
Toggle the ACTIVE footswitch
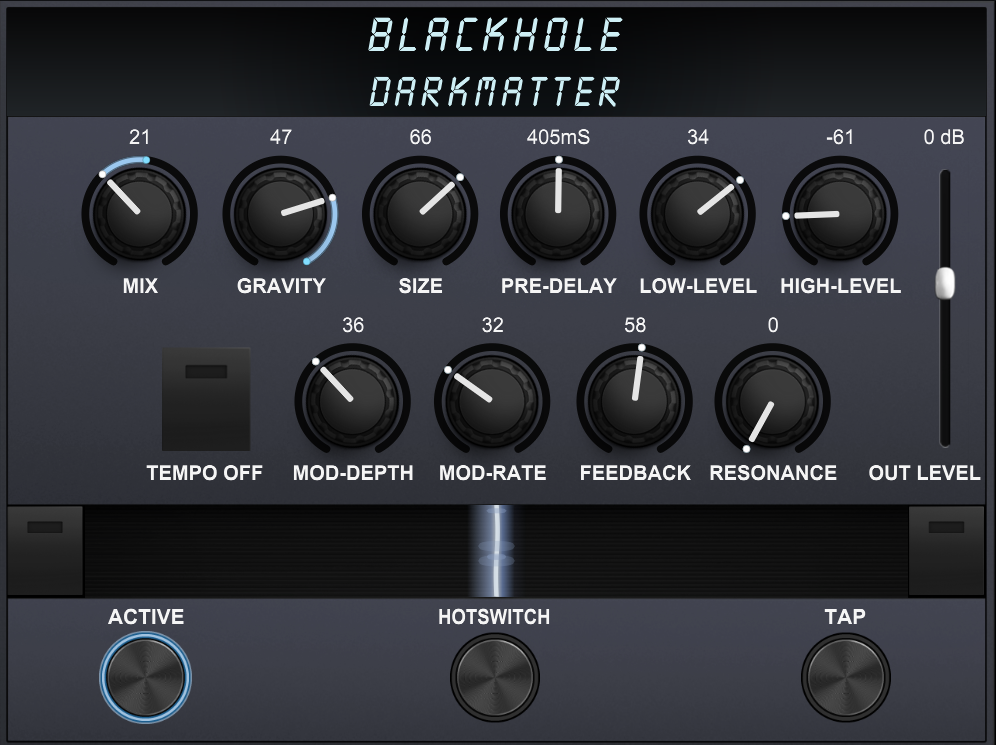pos(145,677)
